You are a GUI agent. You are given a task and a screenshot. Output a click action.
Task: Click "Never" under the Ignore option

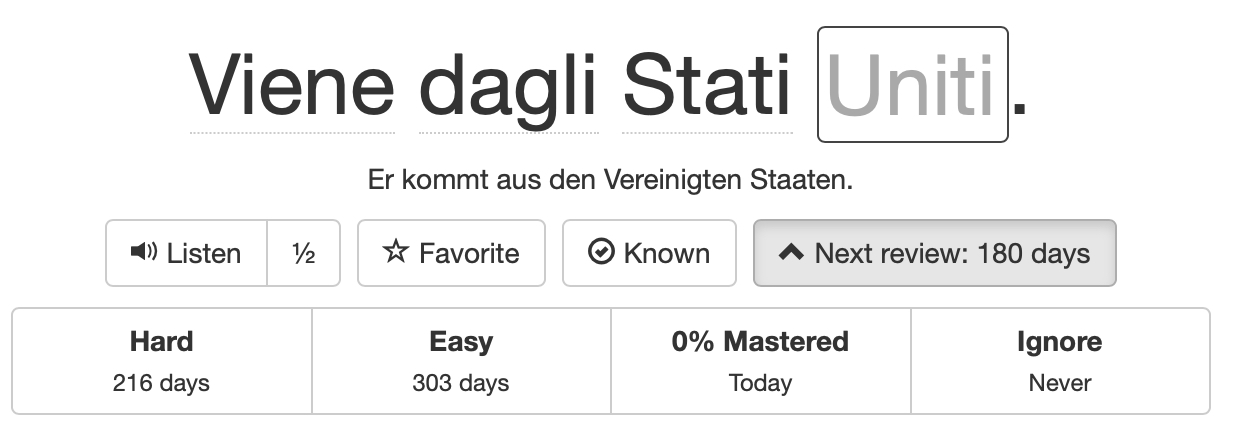point(1059,383)
